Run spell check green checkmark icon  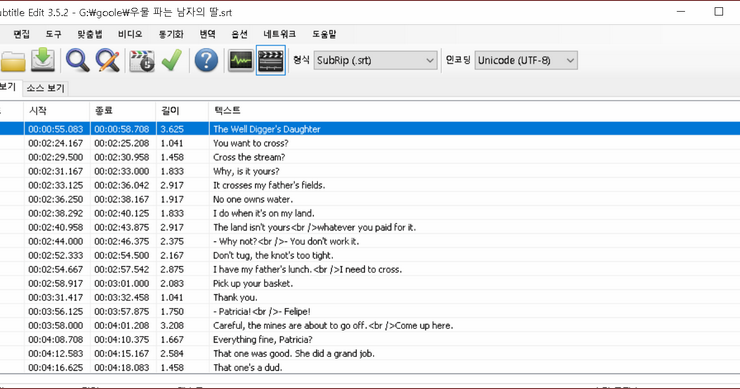pos(171,60)
